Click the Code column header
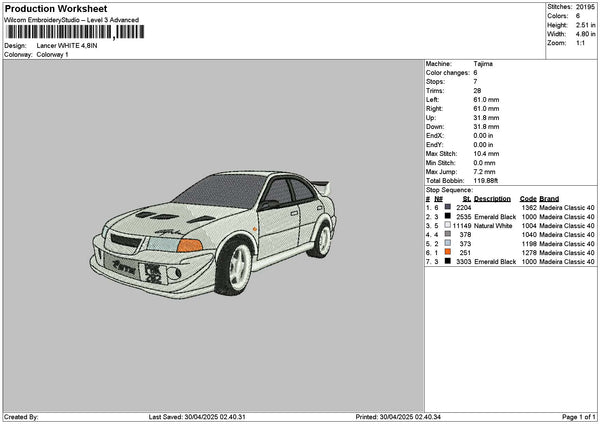The image size is (600, 424). tap(528, 198)
